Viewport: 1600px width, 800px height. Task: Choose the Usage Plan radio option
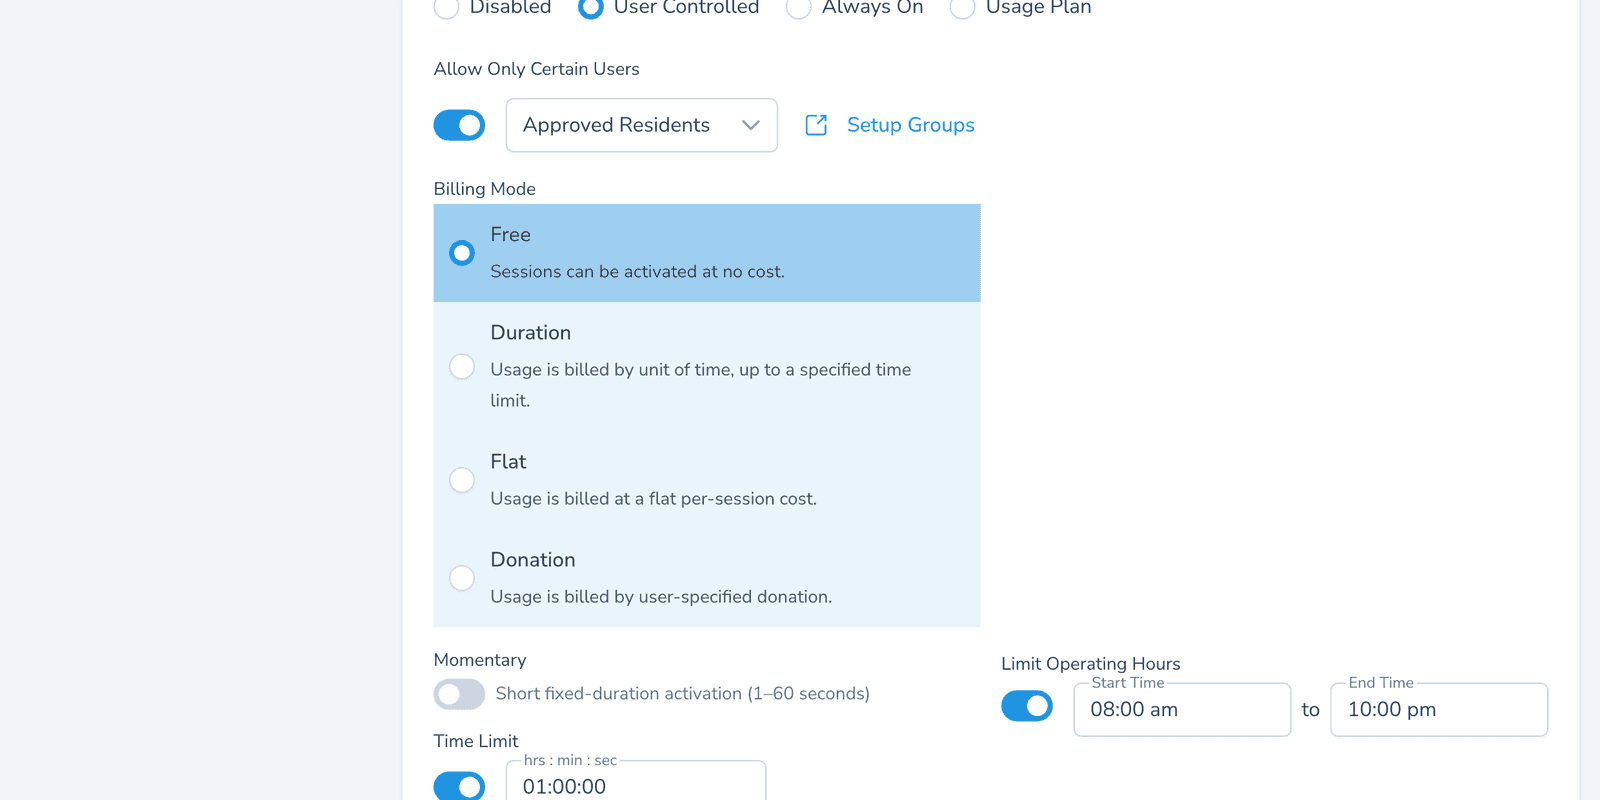(x=962, y=7)
